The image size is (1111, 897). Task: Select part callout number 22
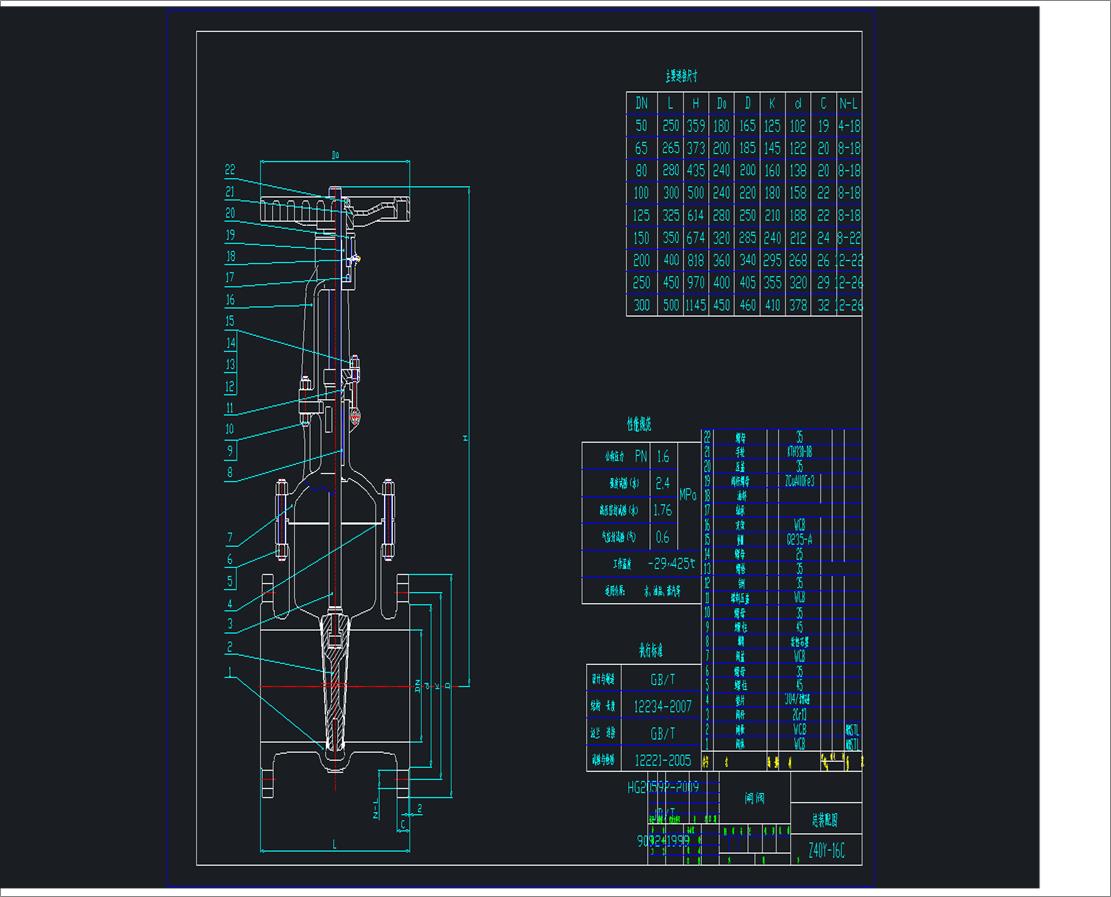[x=229, y=170]
